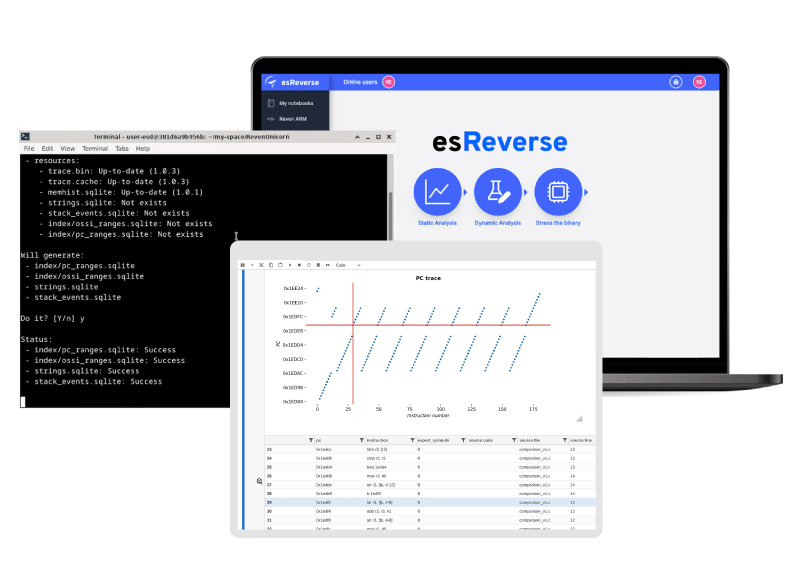Click the Stress the binary chip icon

(x=558, y=192)
